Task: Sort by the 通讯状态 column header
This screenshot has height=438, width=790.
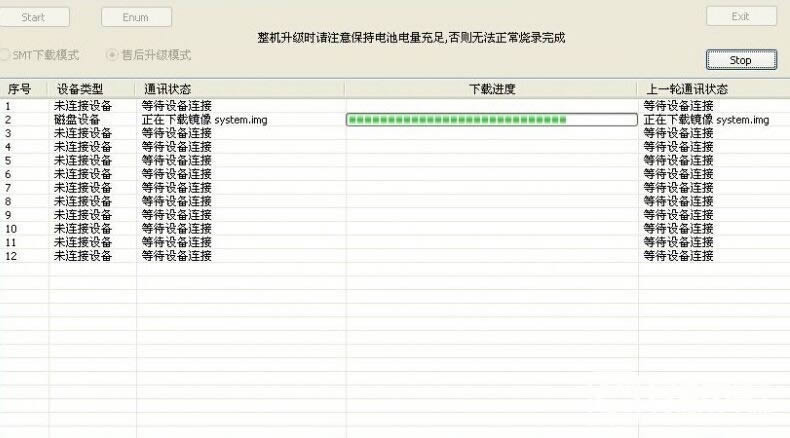Action: [x=168, y=90]
